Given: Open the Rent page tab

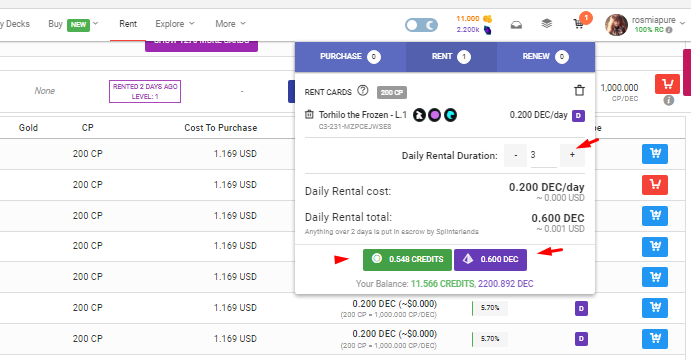Looking at the screenshot, I should tap(128, 24).
